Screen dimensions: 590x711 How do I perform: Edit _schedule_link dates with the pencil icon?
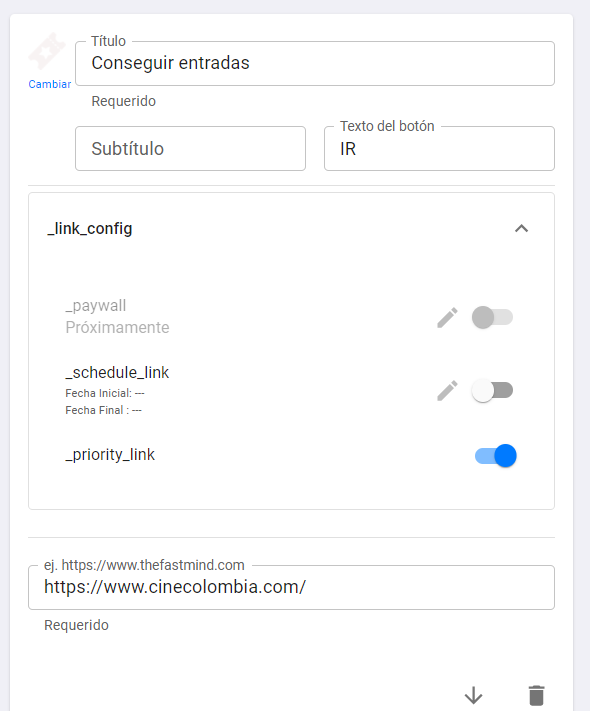[x=447, y=391]
